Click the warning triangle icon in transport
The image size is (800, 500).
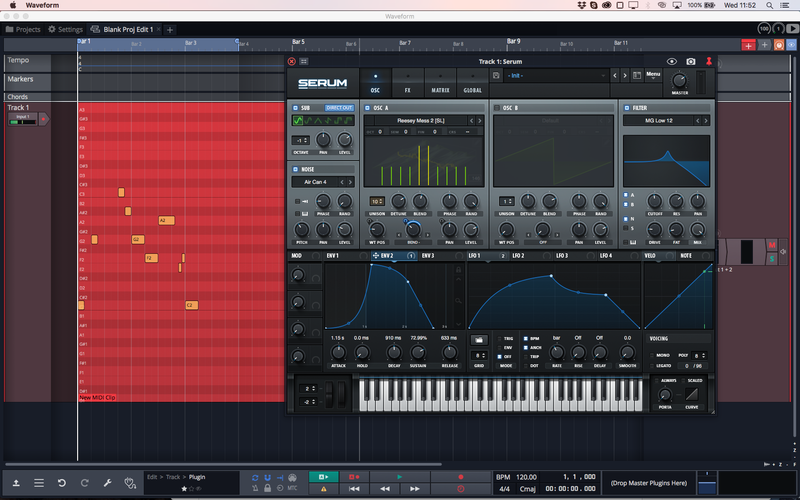323,489
